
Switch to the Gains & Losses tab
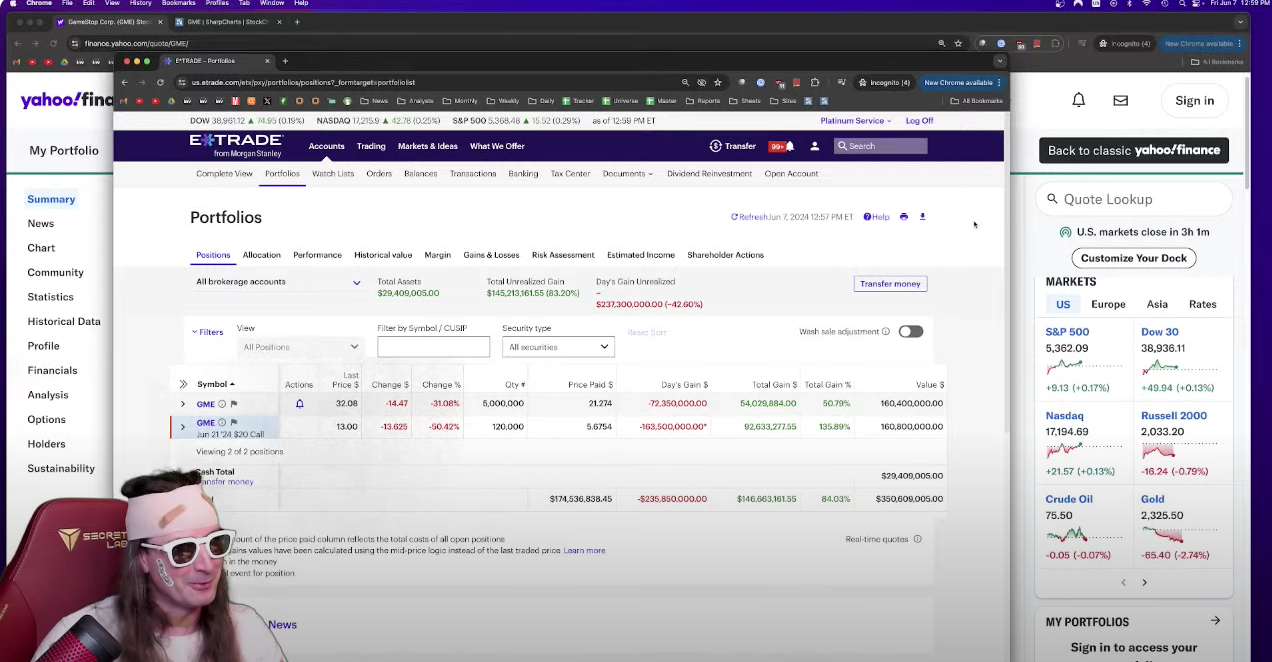tap(491, 255)
